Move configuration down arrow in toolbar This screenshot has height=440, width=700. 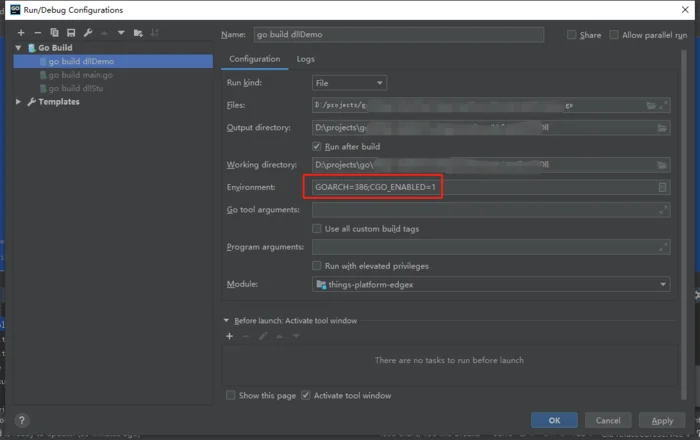pos(121,33)
